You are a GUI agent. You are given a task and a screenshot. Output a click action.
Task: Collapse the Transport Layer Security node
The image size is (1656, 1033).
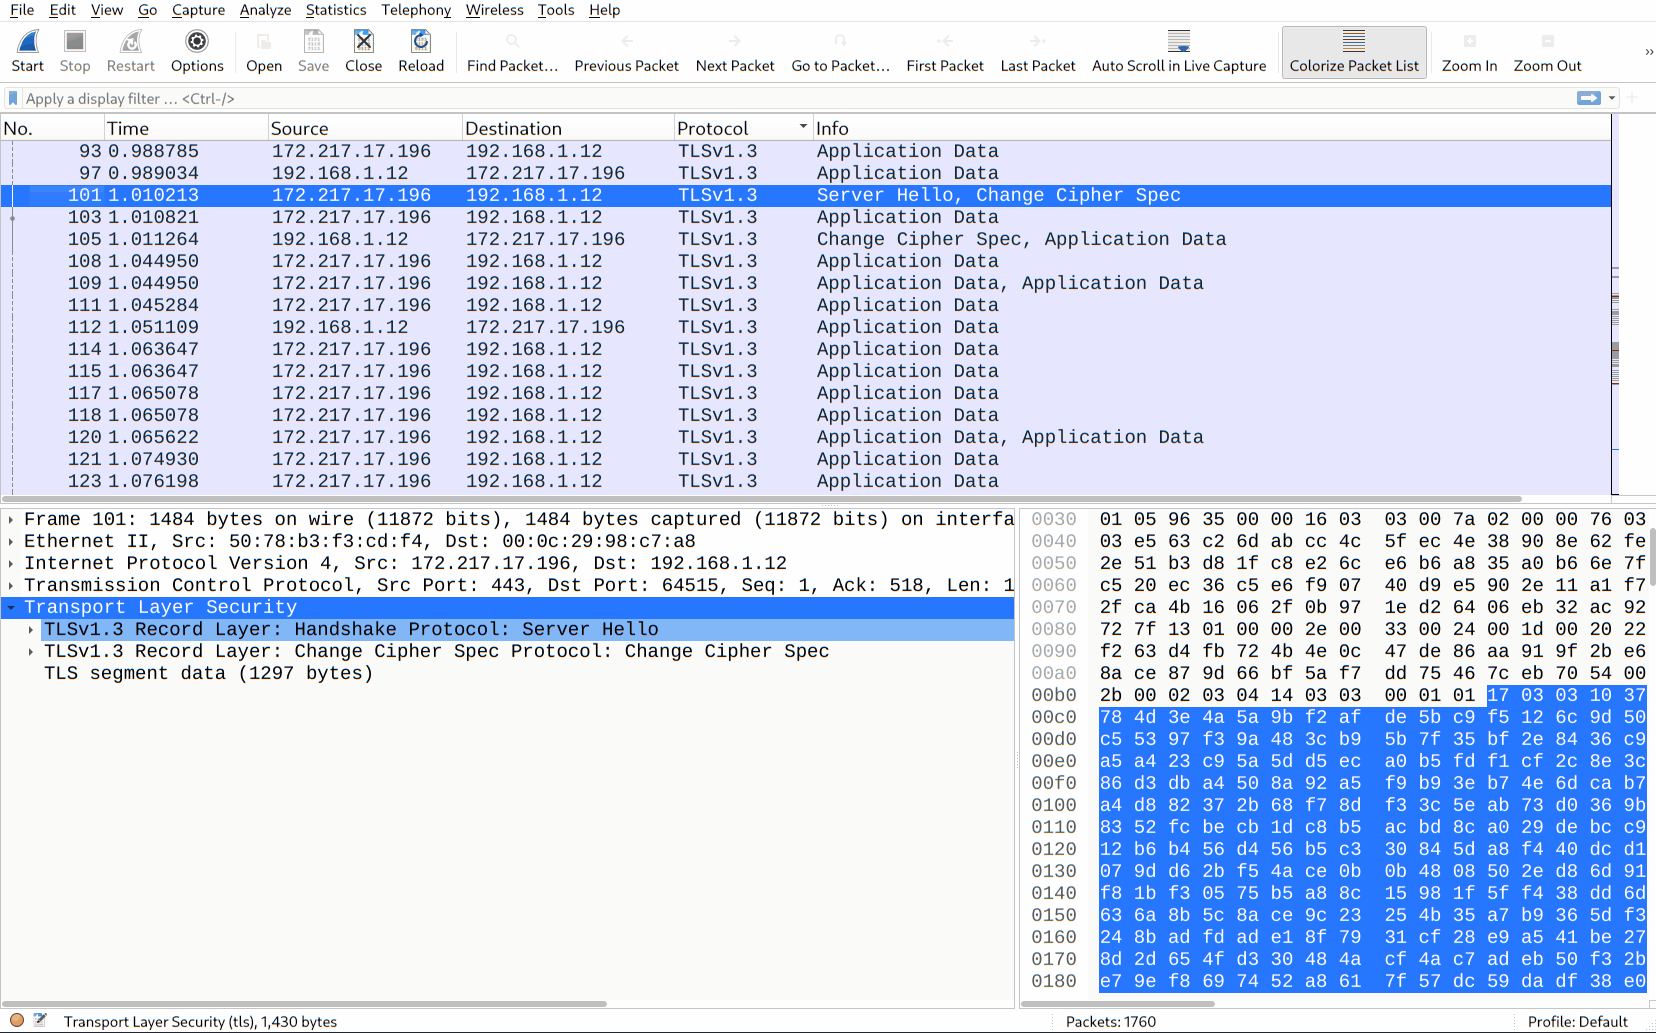(11, 607)
